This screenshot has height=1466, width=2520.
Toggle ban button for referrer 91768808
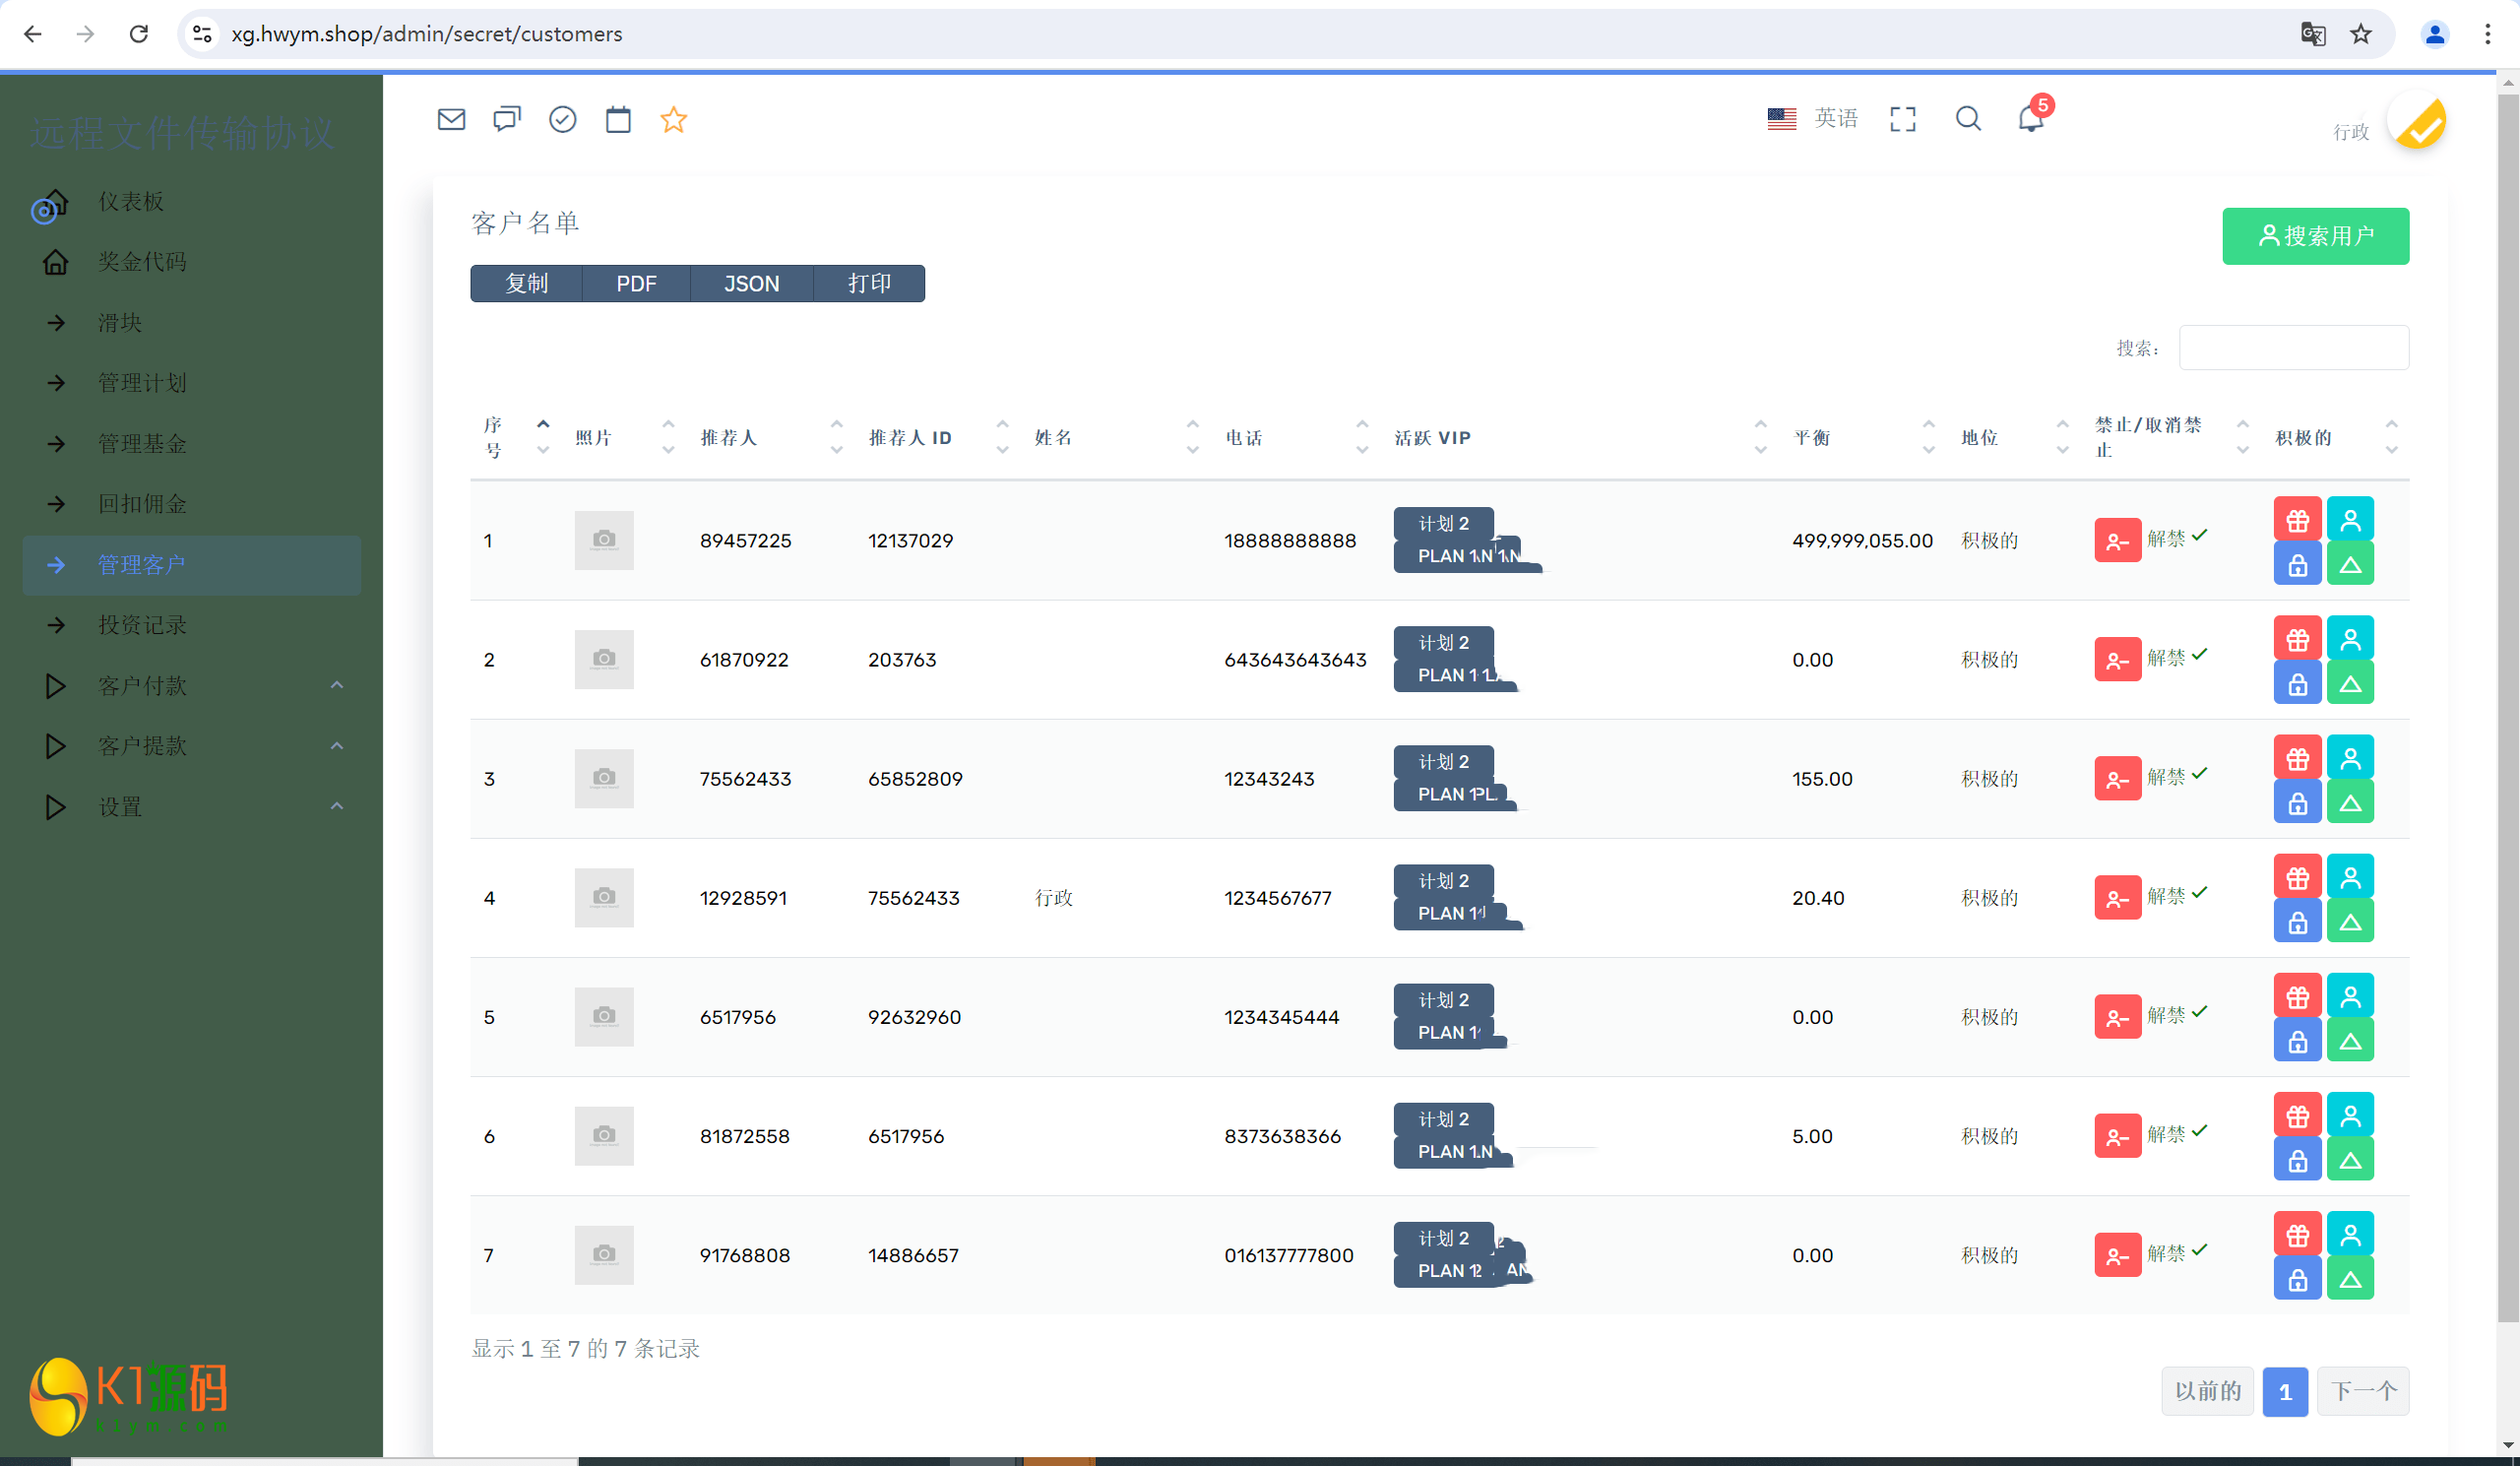[2117, 1254]
